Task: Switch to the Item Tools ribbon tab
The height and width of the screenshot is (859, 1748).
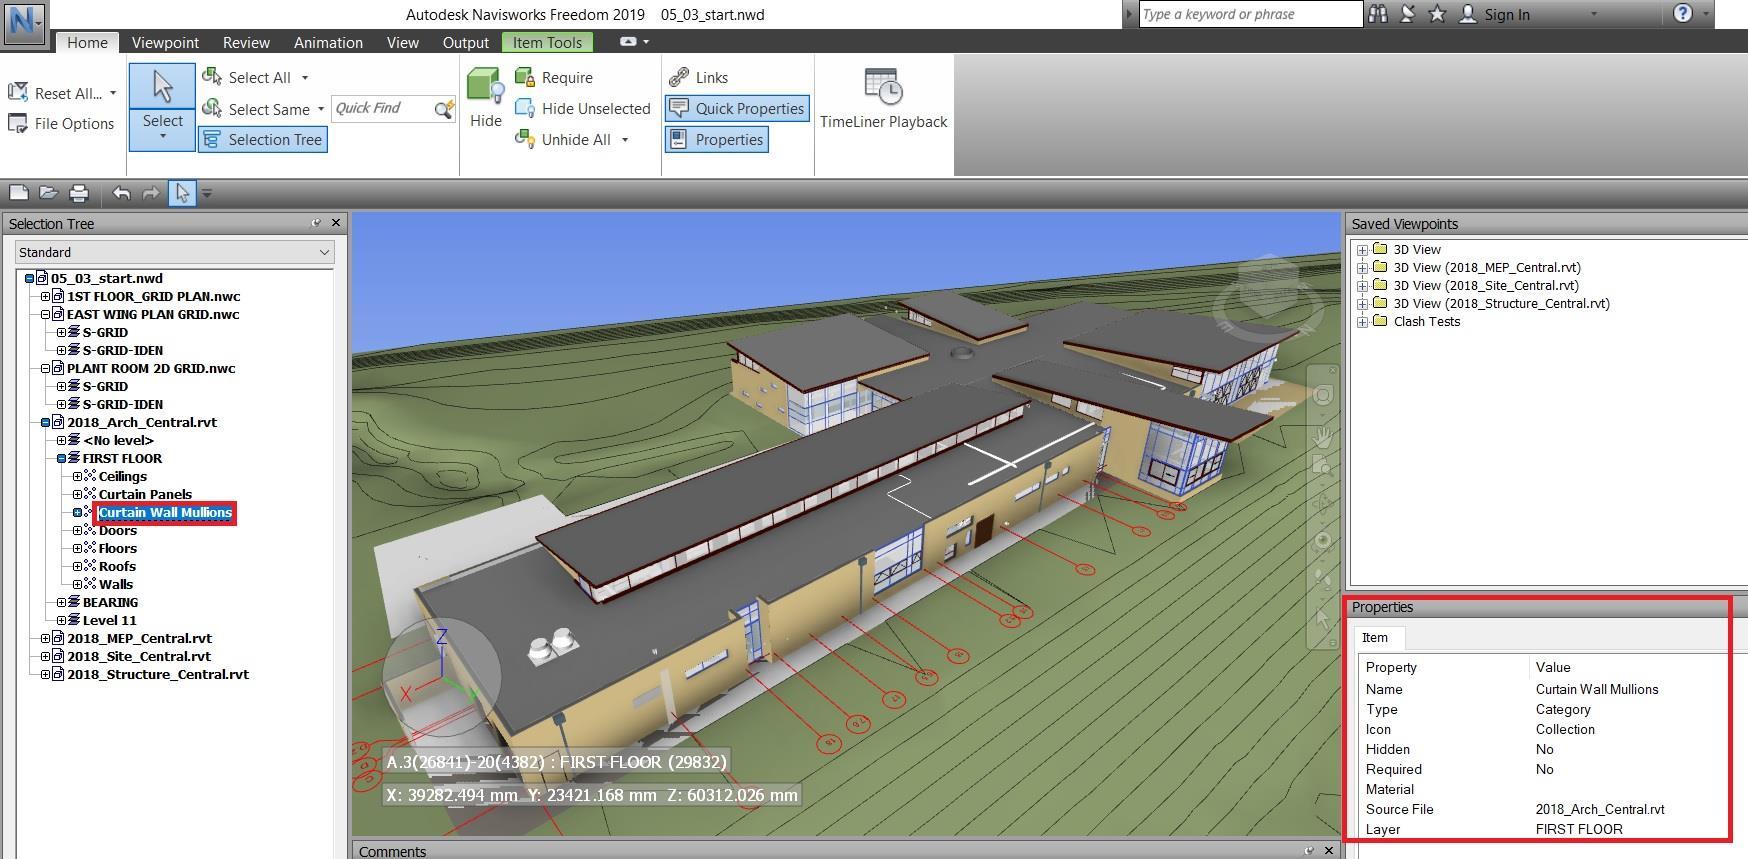Action: click(547, 42)
